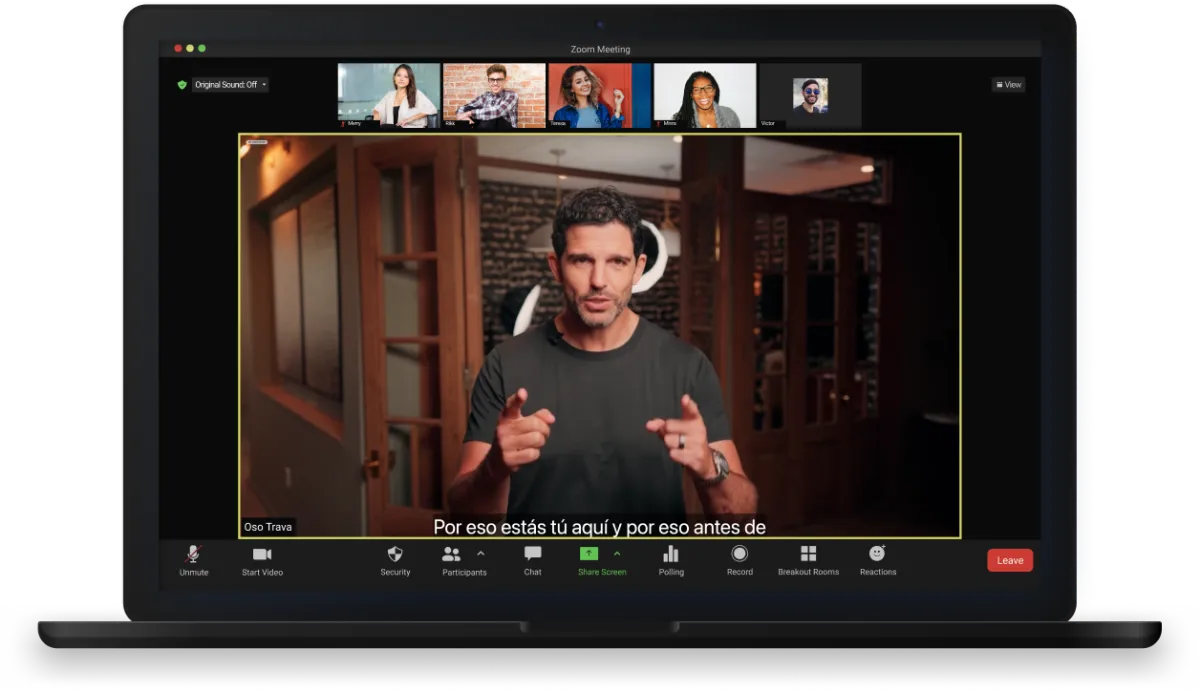Click the Oso Trava name label

click(x=268, y=527)
